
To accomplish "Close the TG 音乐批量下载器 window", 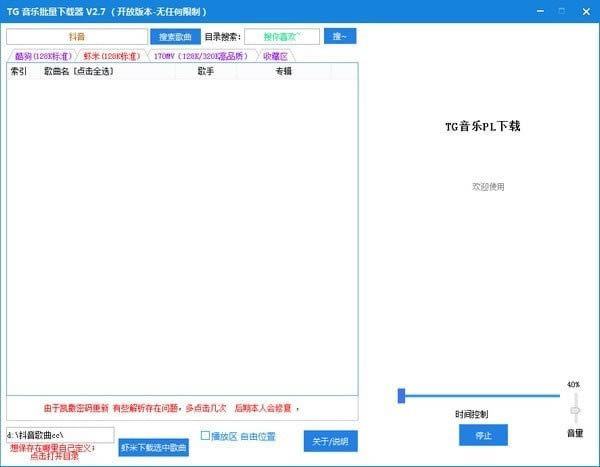I will click(x=586, y=11).
